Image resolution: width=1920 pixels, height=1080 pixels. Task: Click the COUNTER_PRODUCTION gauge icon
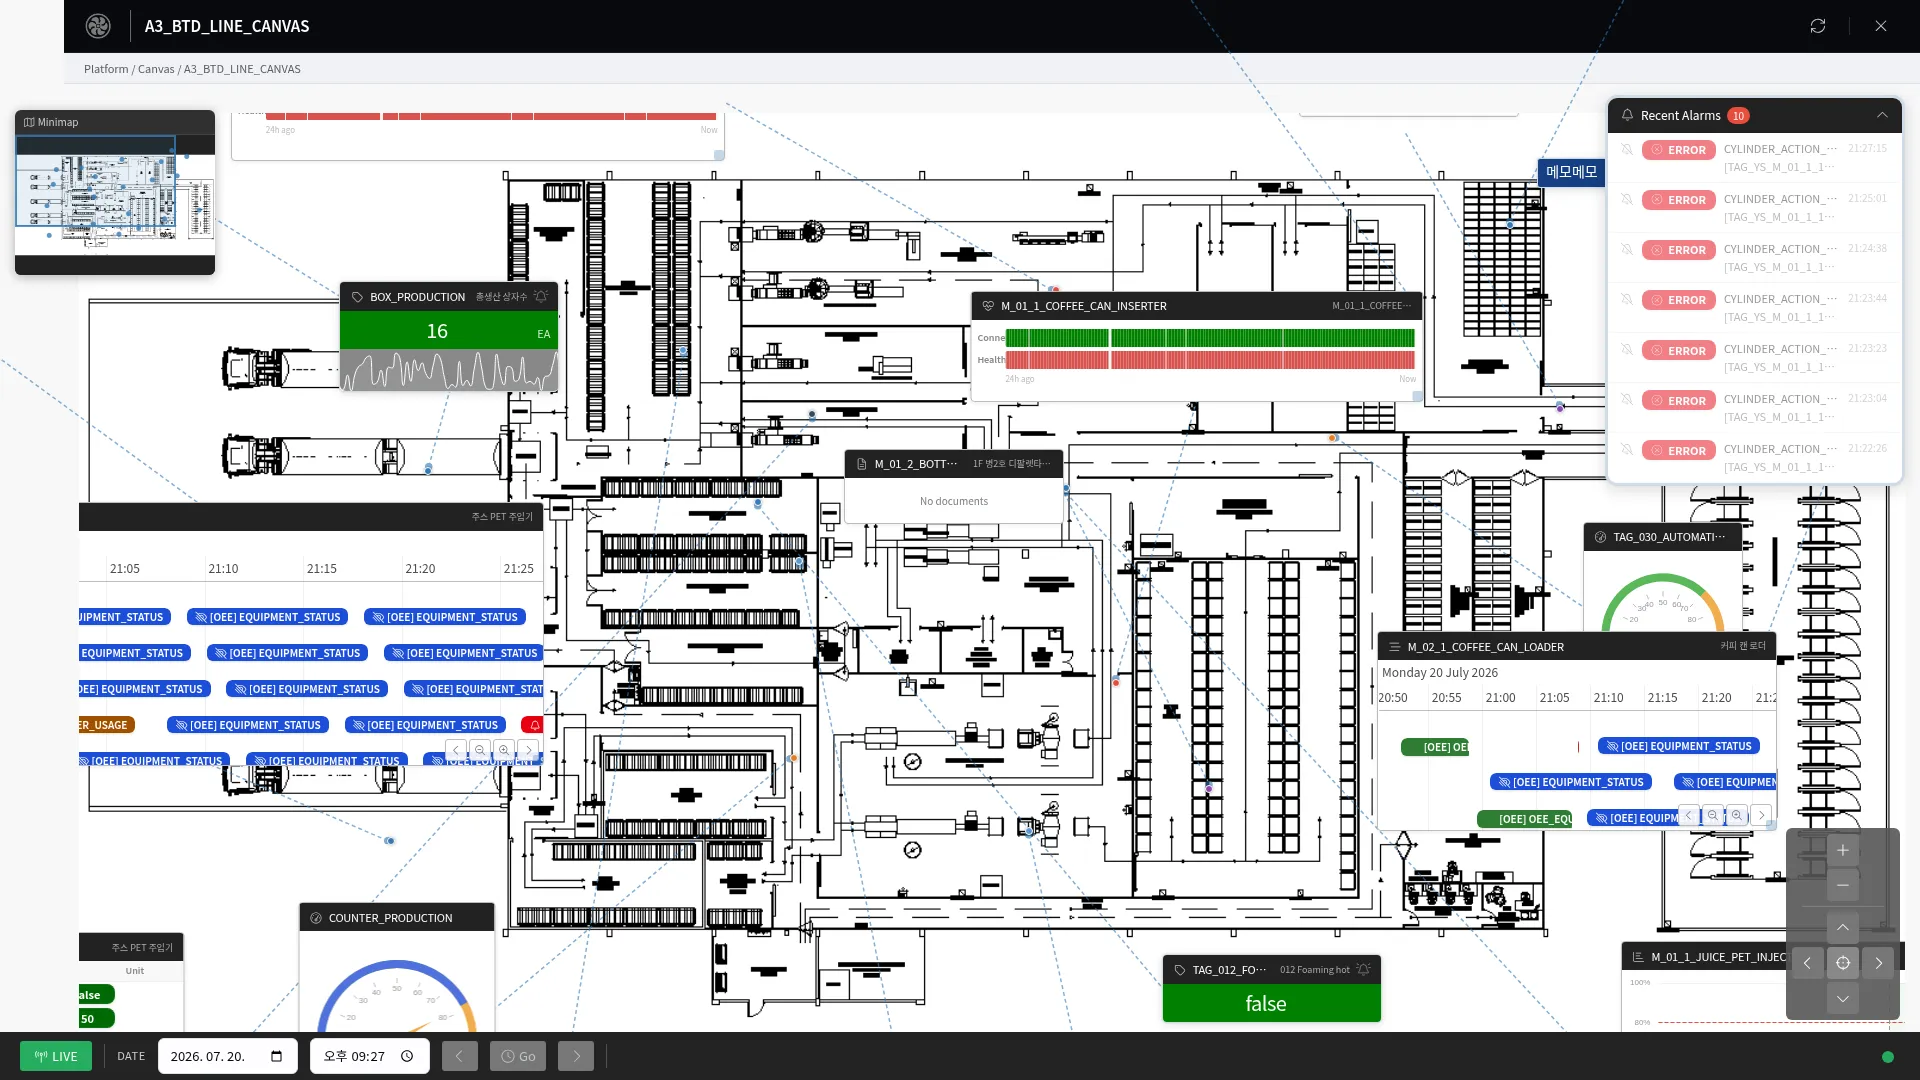coord(316,918)
